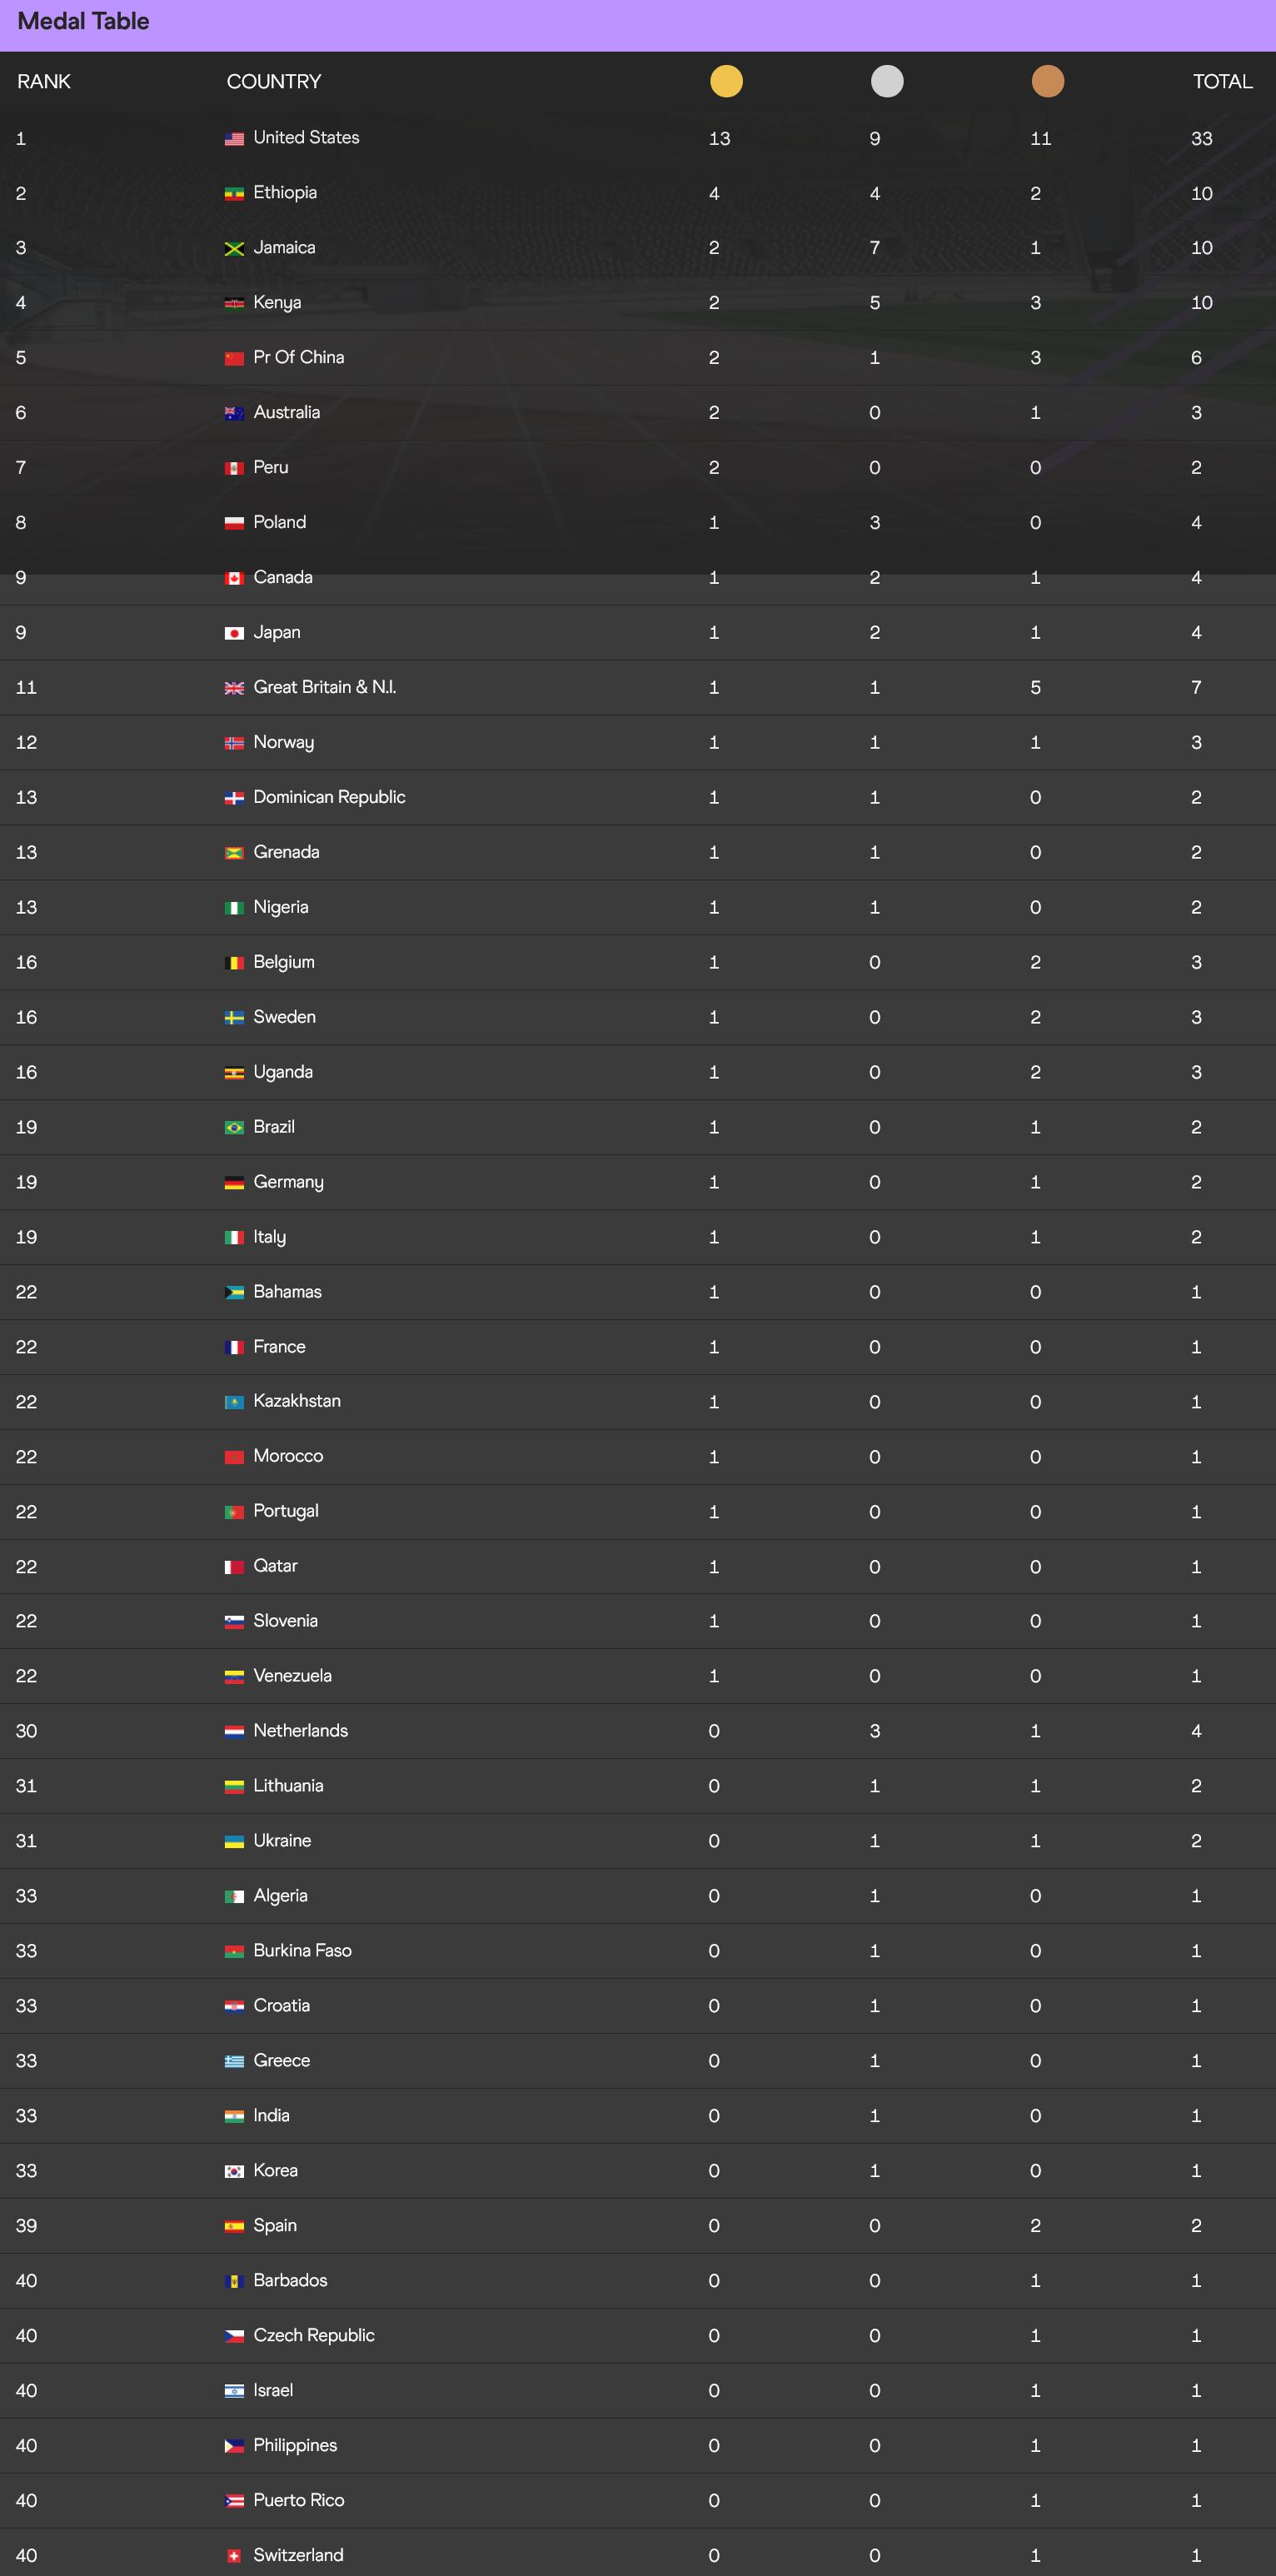Select the Dominican Republic country name
The width and height of the screenshot is (1276, 2576).
329,797
